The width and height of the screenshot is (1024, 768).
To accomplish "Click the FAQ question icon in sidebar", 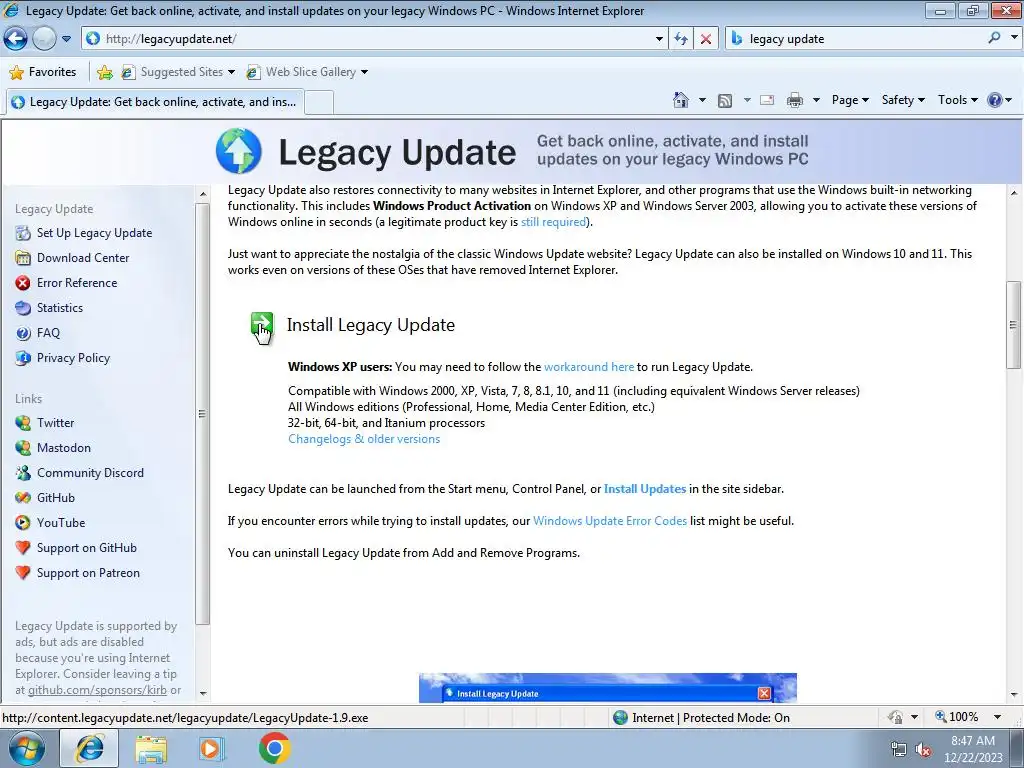I will [x=23, y=333].
